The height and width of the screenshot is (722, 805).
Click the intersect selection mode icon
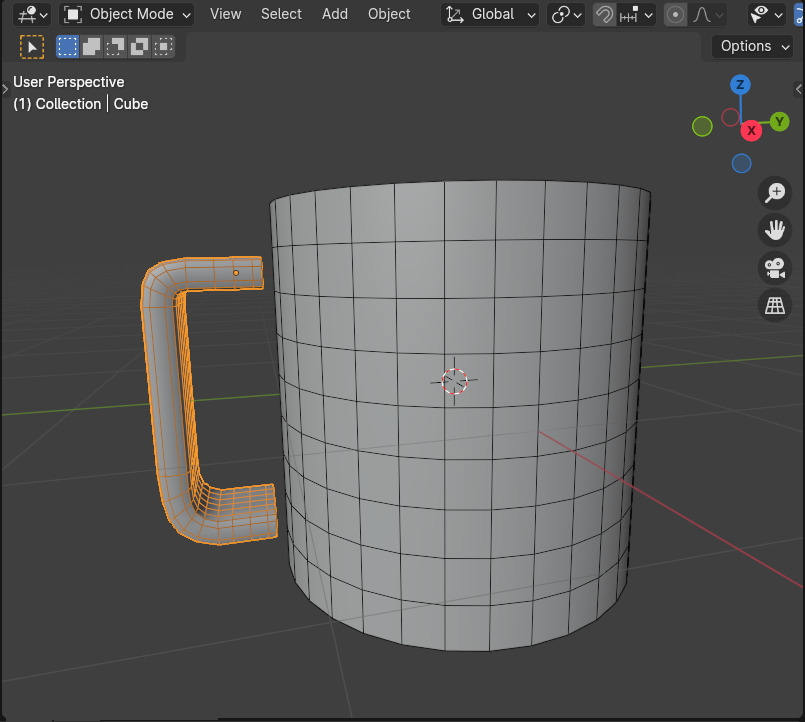pos(163,47)
